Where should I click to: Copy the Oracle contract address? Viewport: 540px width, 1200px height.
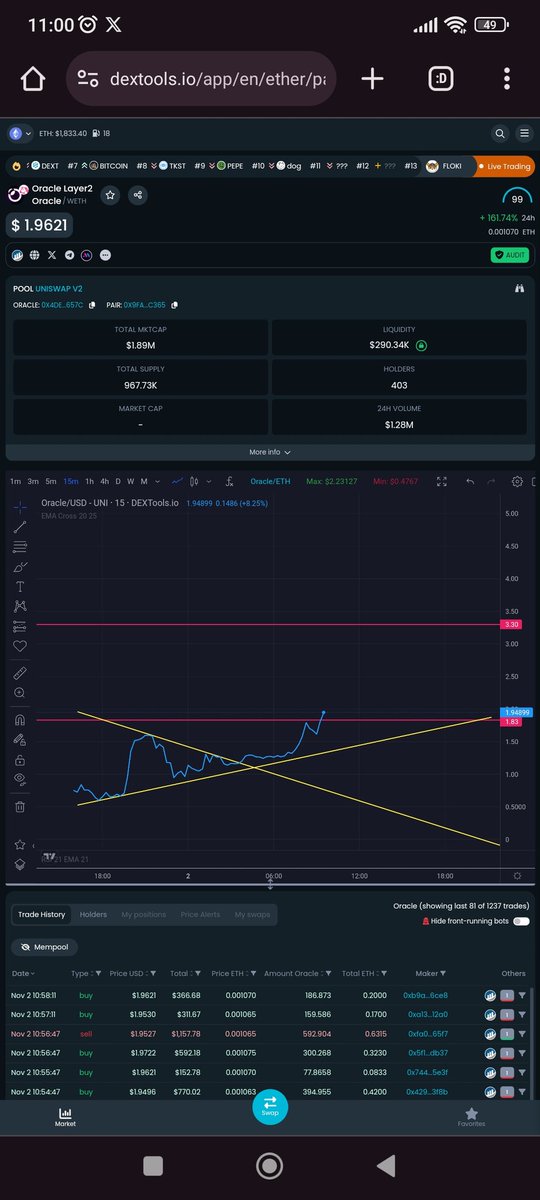point(90,304)
